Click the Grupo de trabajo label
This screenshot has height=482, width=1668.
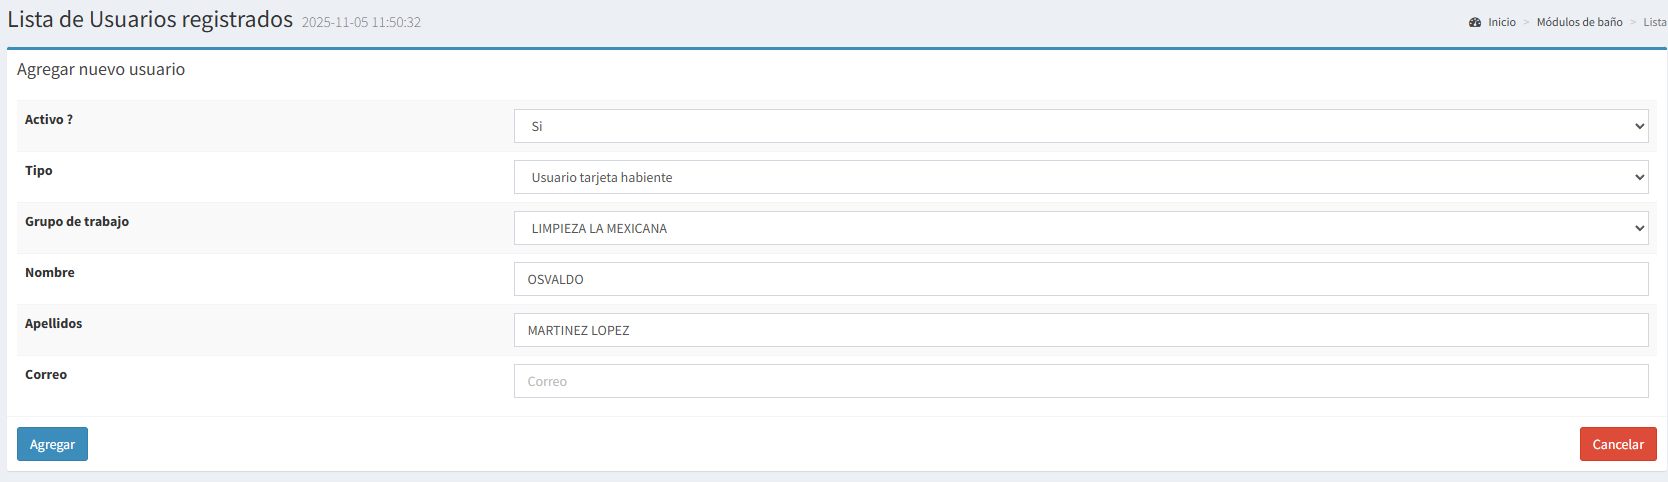(x=77, y=221)
